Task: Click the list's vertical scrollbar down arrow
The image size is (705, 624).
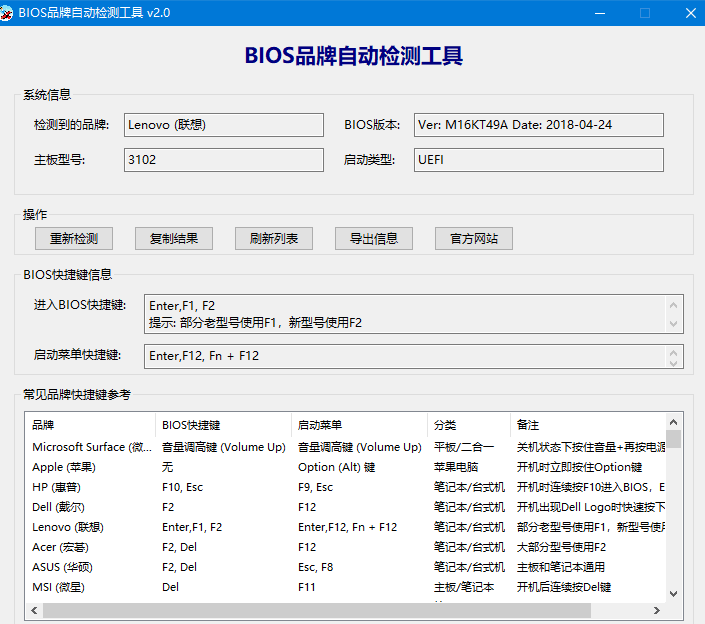Action: (x=675, y=593)
